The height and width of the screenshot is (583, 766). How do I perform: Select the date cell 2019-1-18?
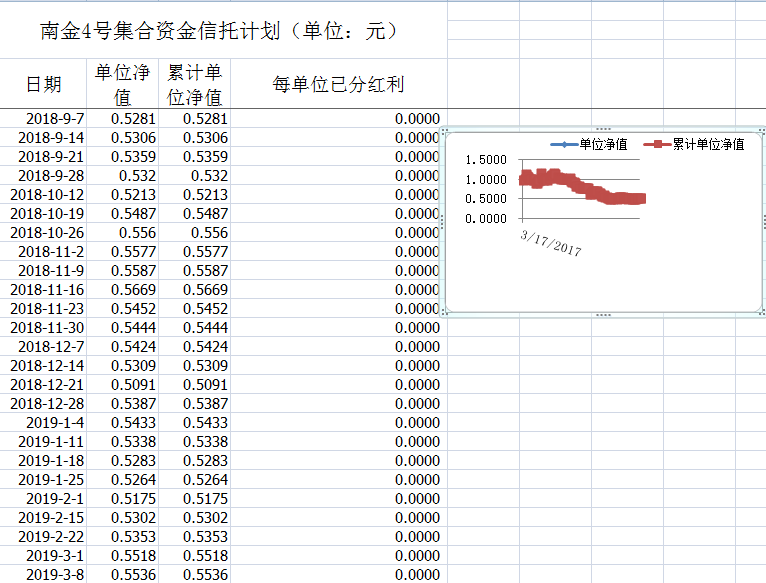pos(43,460)
